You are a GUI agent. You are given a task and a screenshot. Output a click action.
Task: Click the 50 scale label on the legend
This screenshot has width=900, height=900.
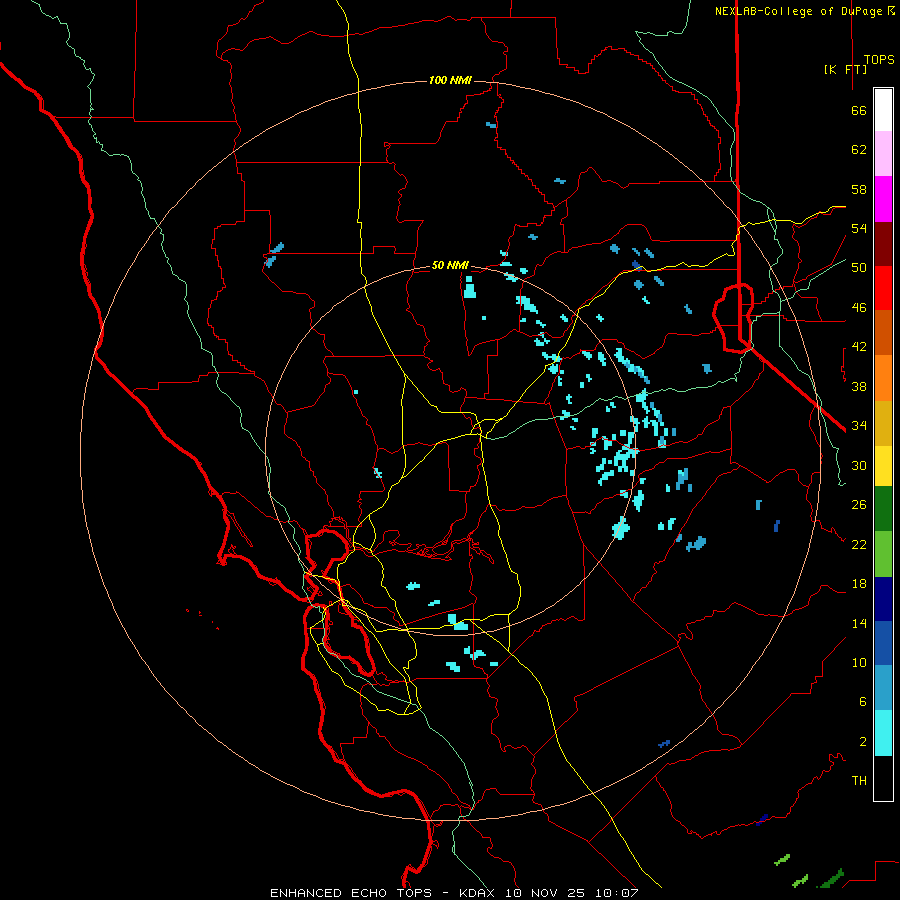[859, 268]
